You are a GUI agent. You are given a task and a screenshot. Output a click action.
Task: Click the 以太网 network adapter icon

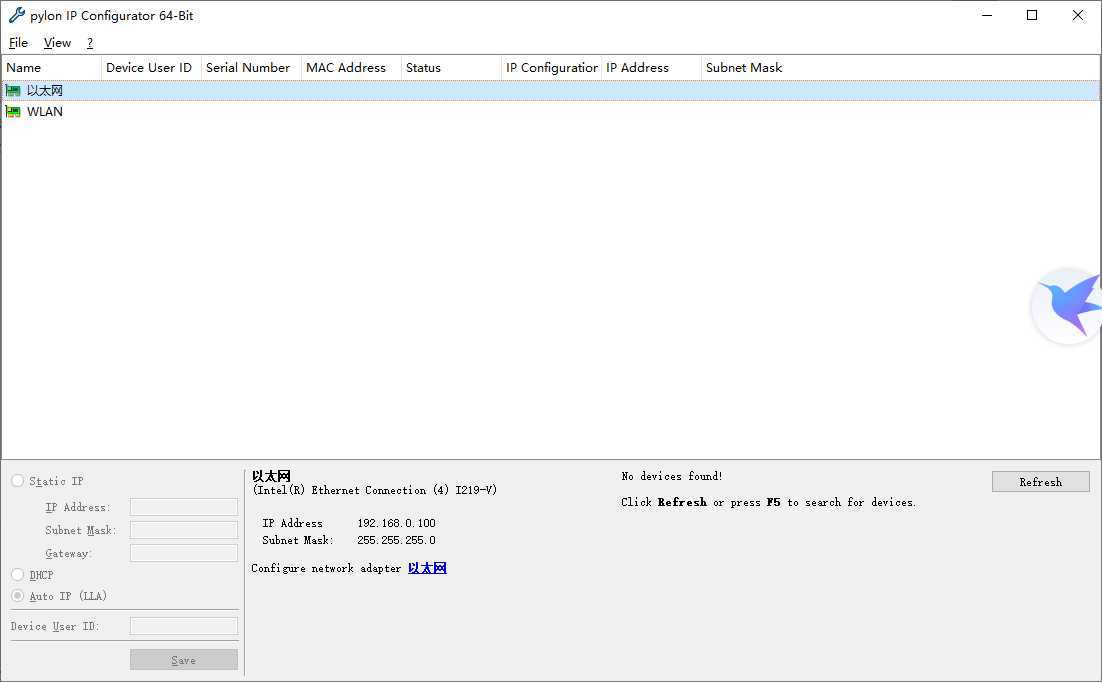pyautogui.click(x=13, y=91)
